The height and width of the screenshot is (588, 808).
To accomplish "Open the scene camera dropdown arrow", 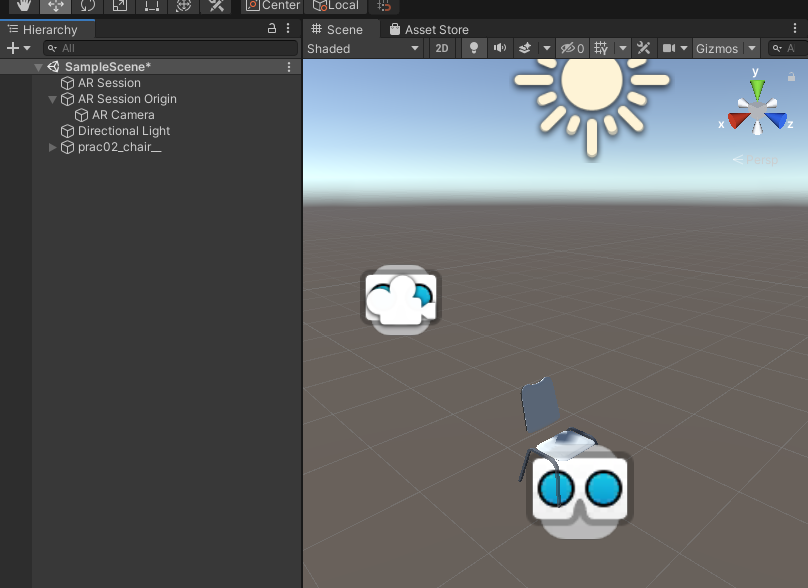I will (x=684, y=48).
